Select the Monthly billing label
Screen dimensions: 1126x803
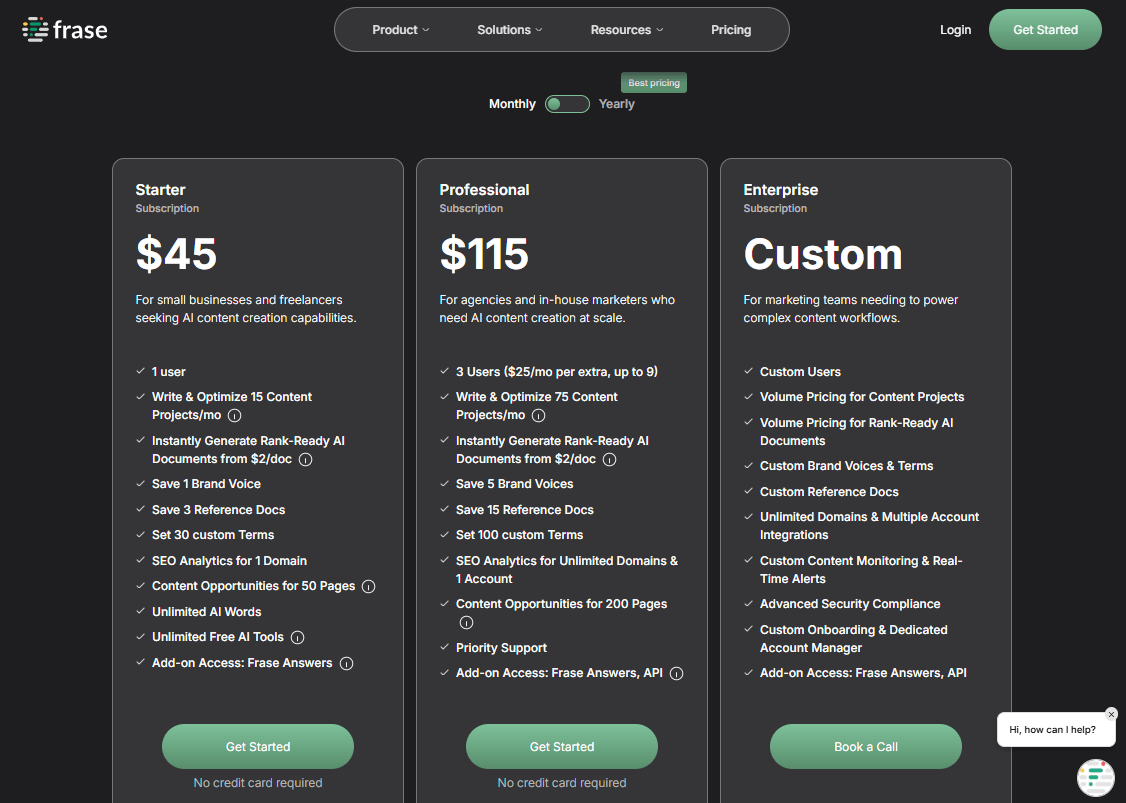tap(512, 104)
